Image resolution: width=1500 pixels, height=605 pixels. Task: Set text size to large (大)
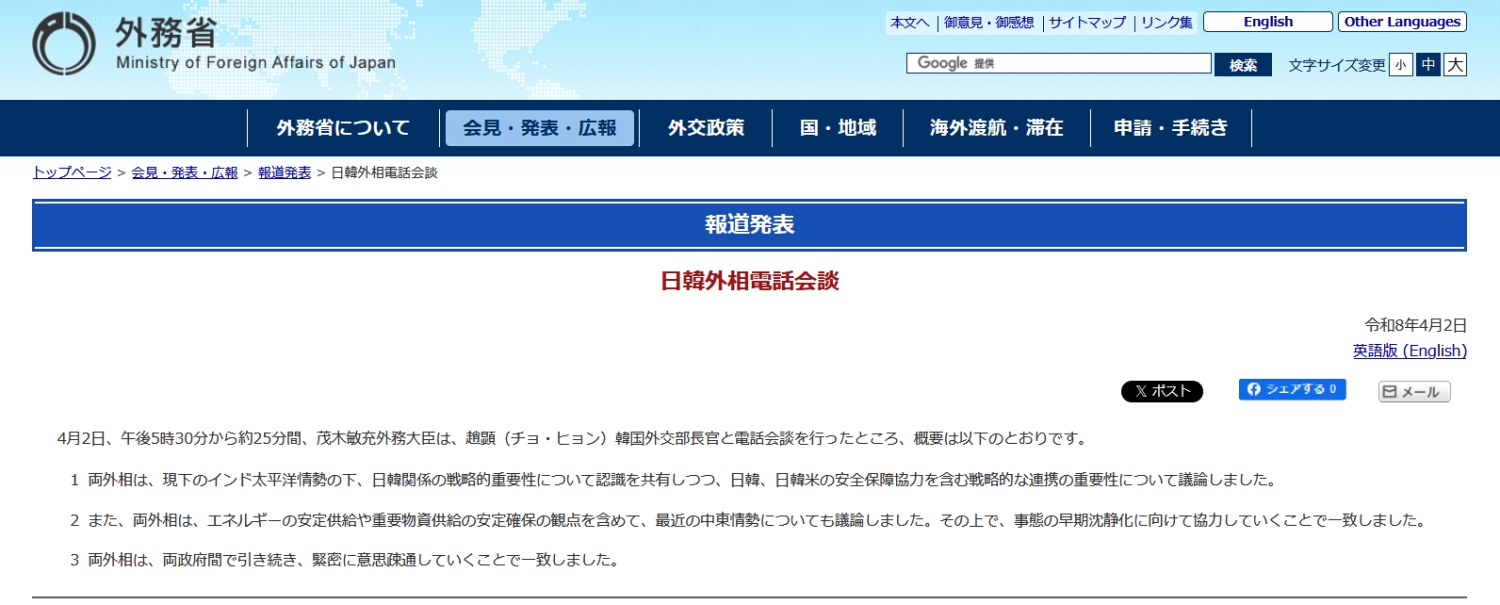pyautogui.click(x=1455, y=65)
